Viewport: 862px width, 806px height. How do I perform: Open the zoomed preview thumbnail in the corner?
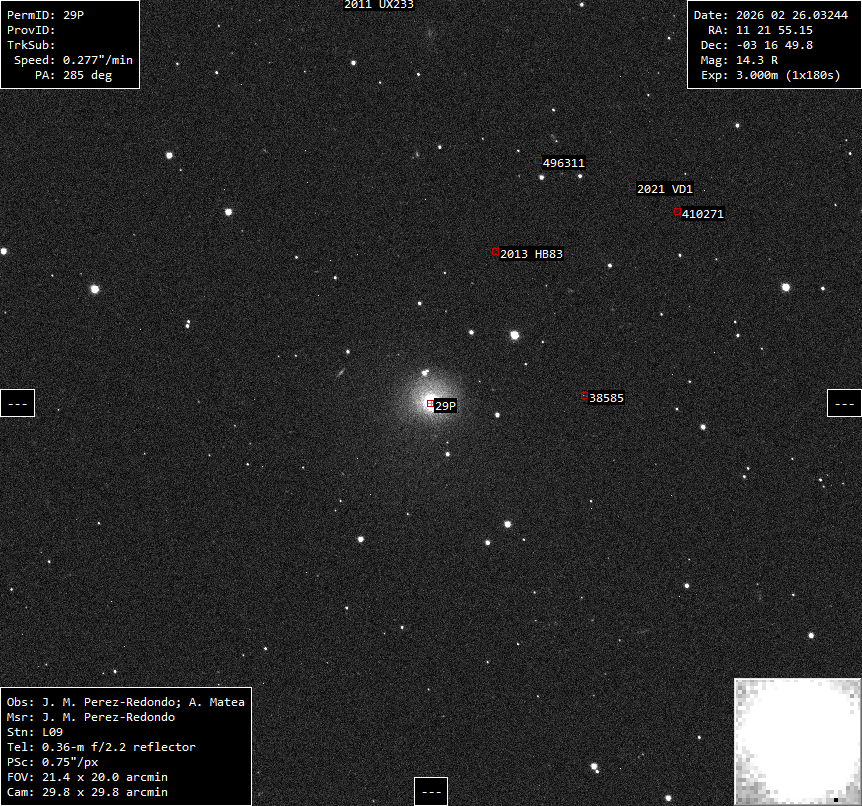[797, 741]
